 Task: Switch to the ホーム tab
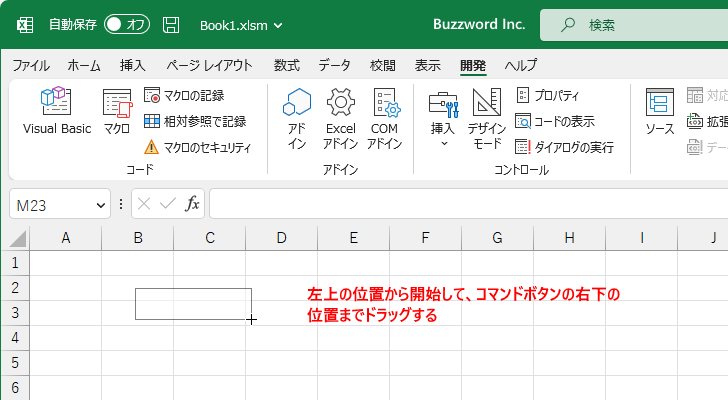click(x=84, y=65)
